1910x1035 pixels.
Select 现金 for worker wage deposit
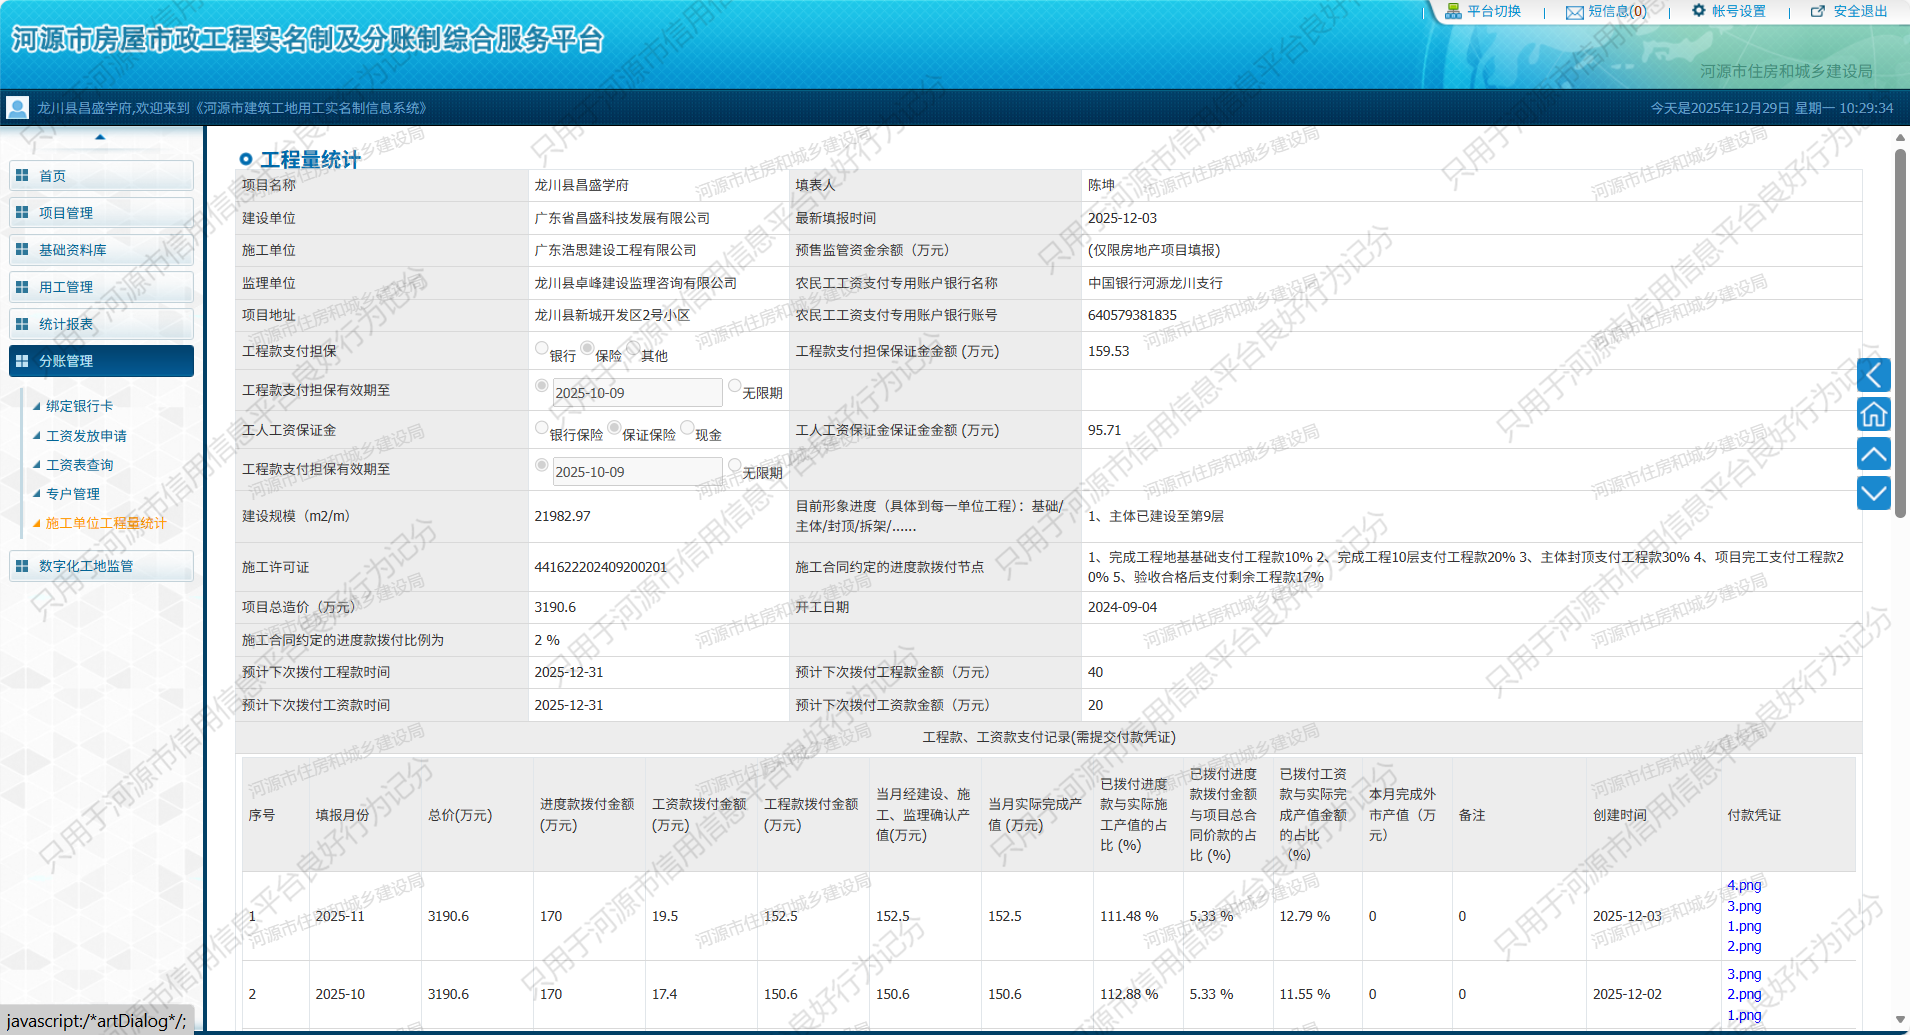coord(688,429)
